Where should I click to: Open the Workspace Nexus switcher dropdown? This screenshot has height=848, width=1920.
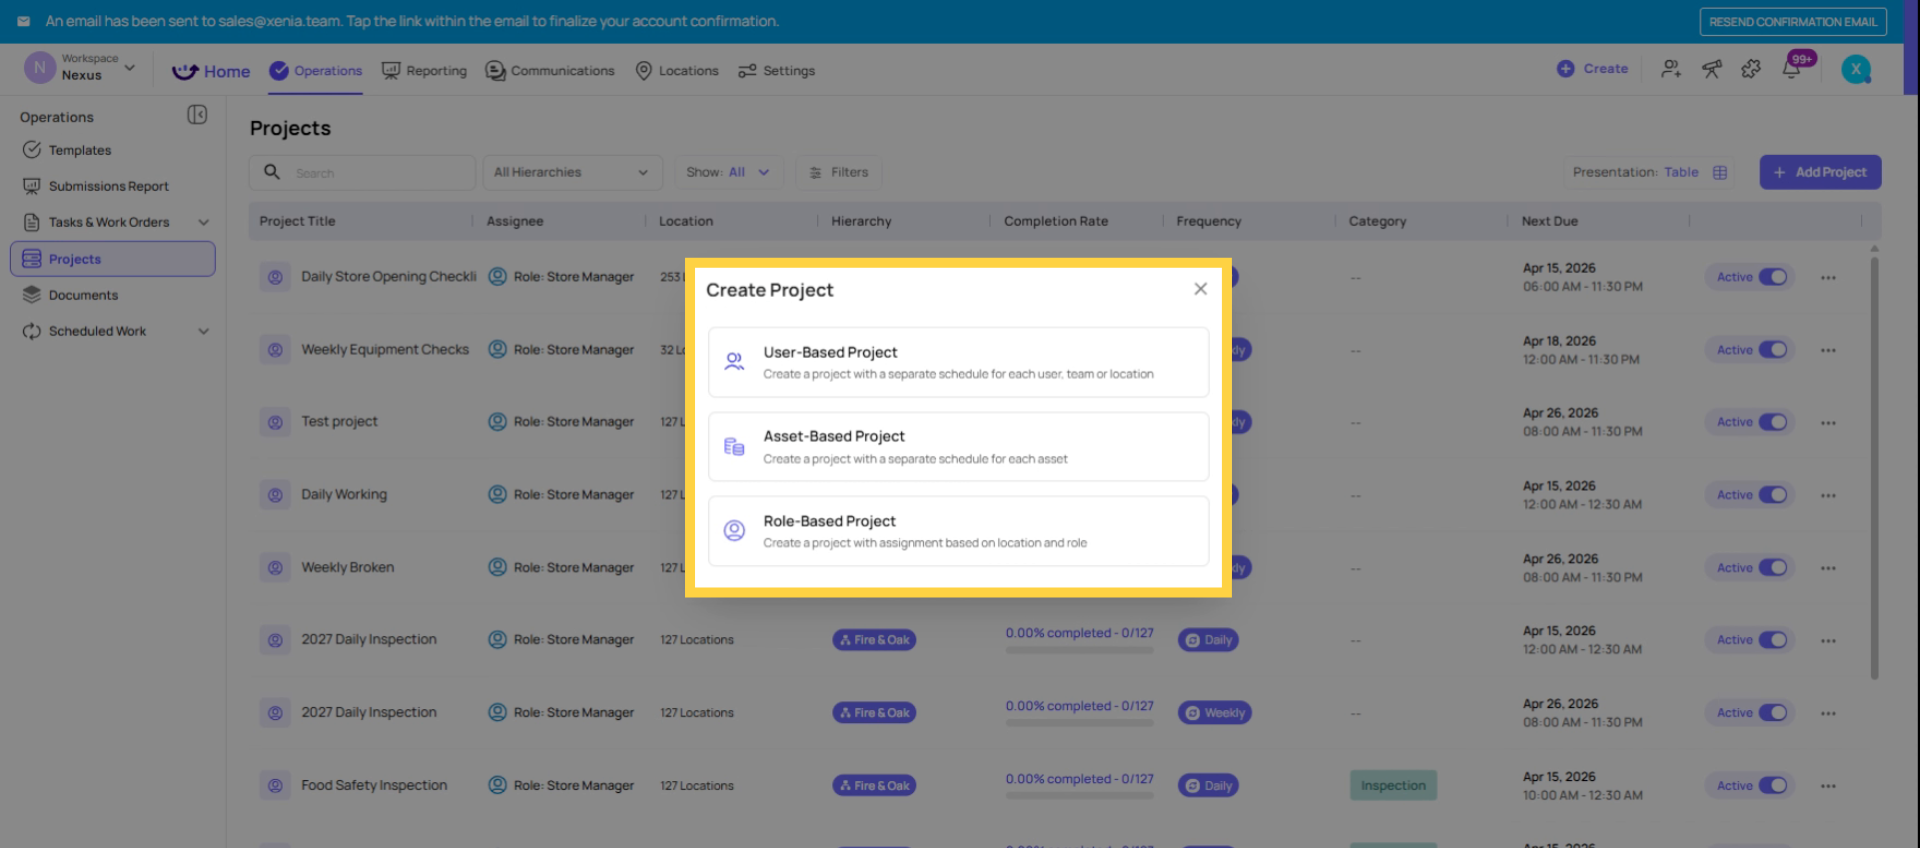80,68
